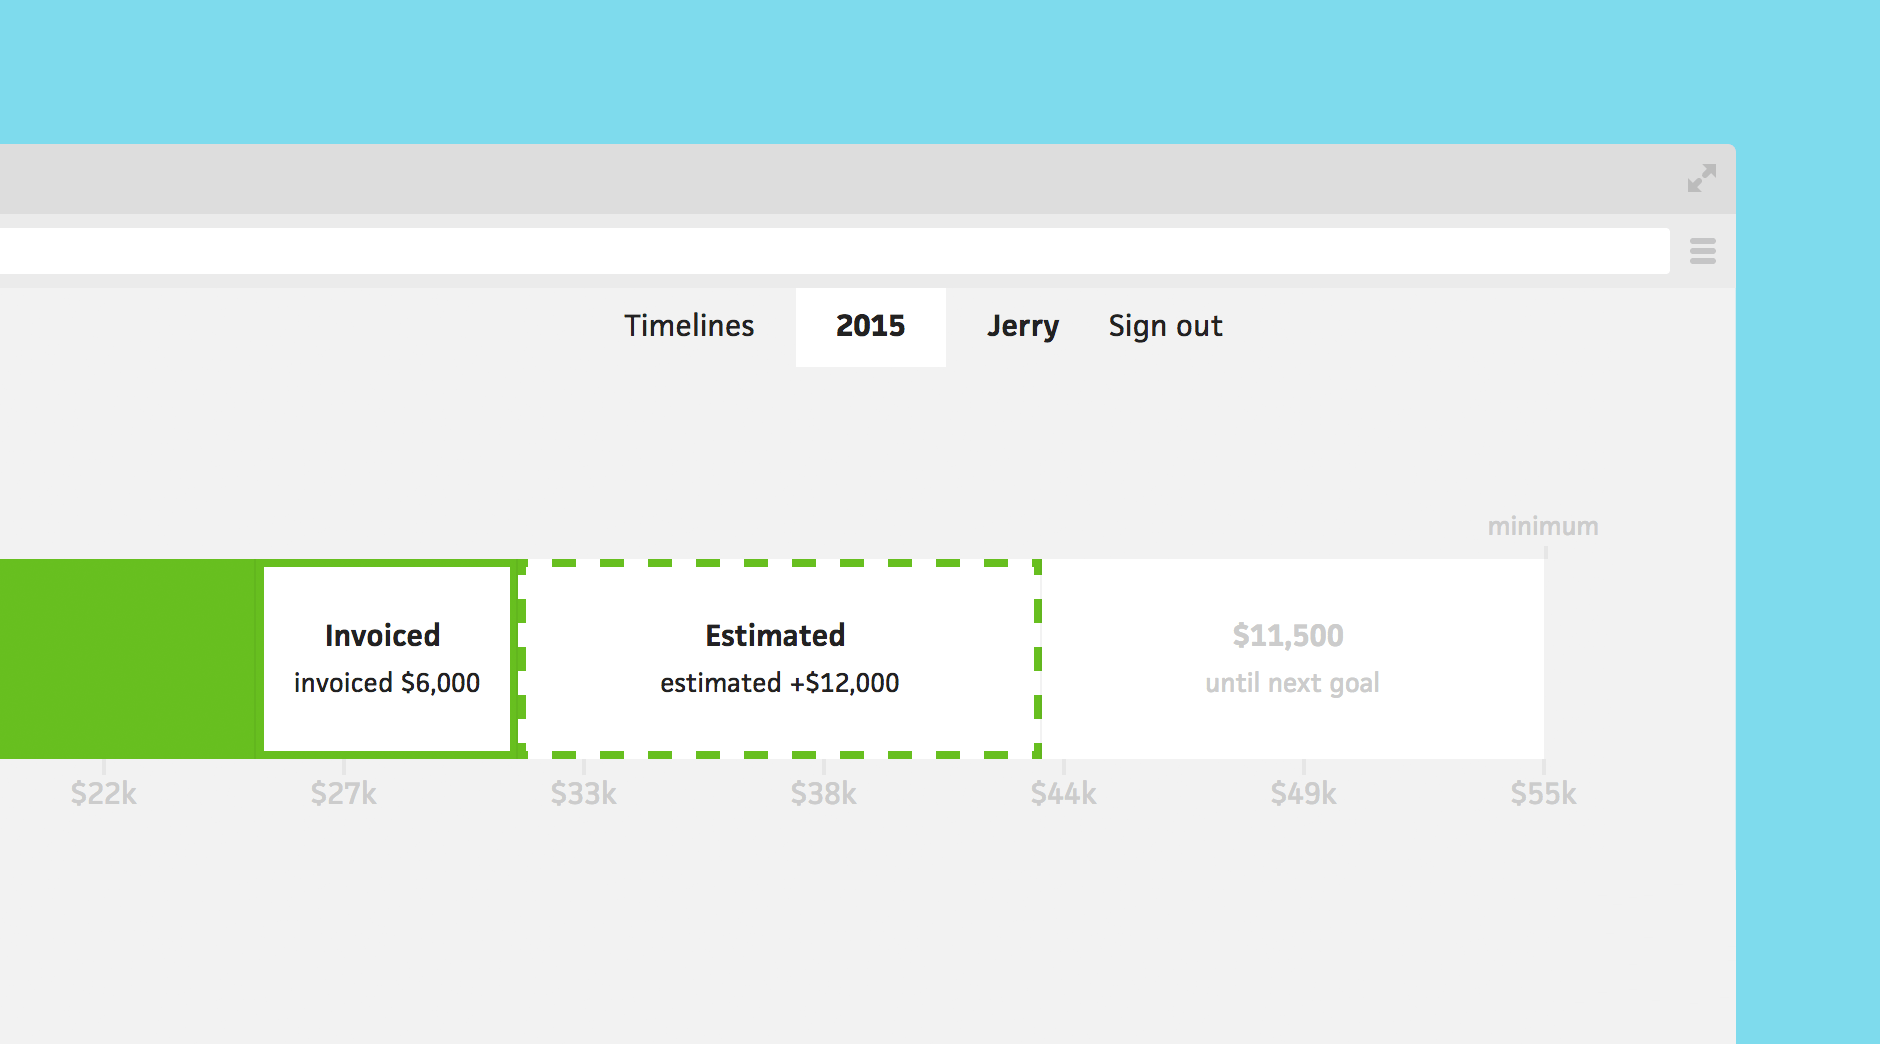Select the Invoiced $6,000 block
The height and width of the screenshot is (1044, 1880).
[x=387, y=659]
